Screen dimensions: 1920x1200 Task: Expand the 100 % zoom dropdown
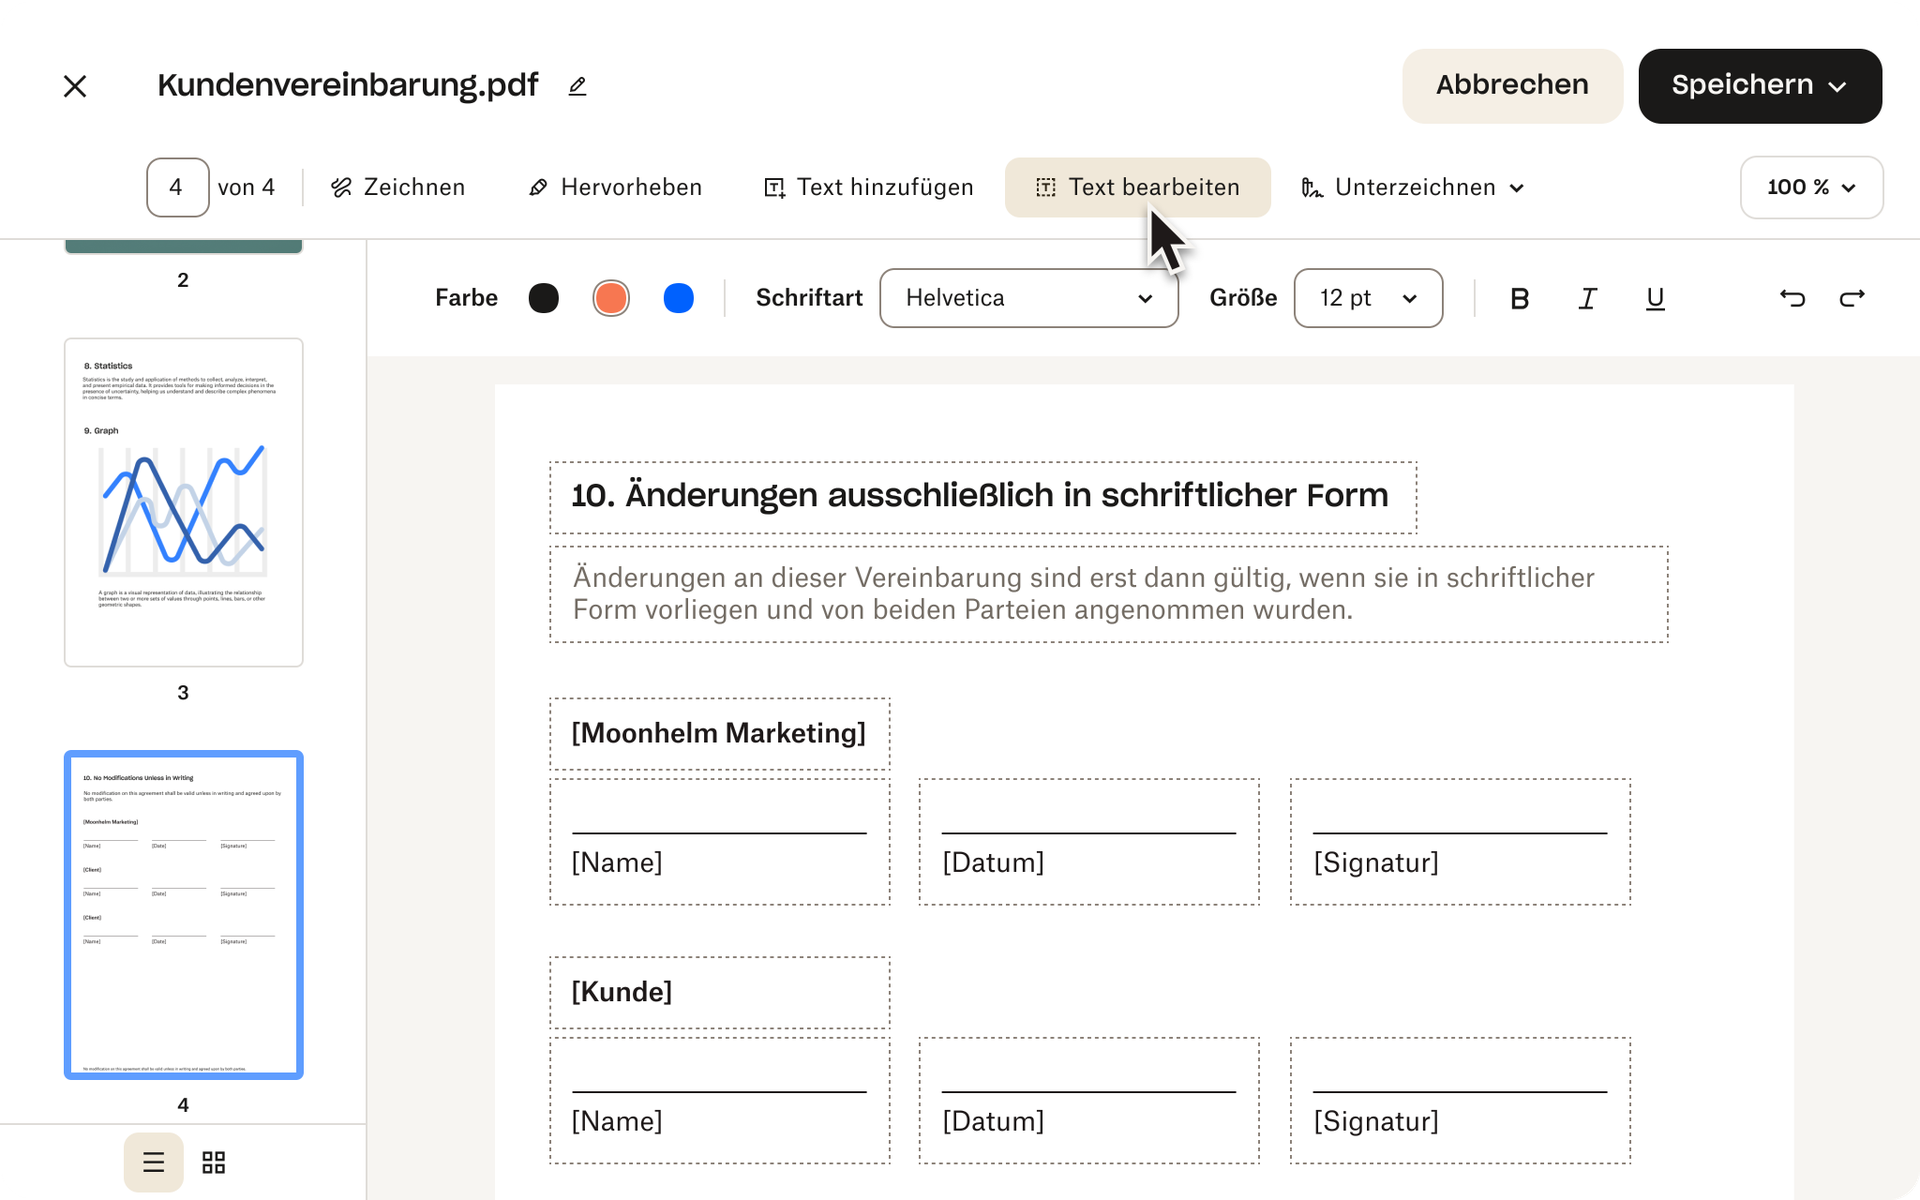pos(1811,187)
